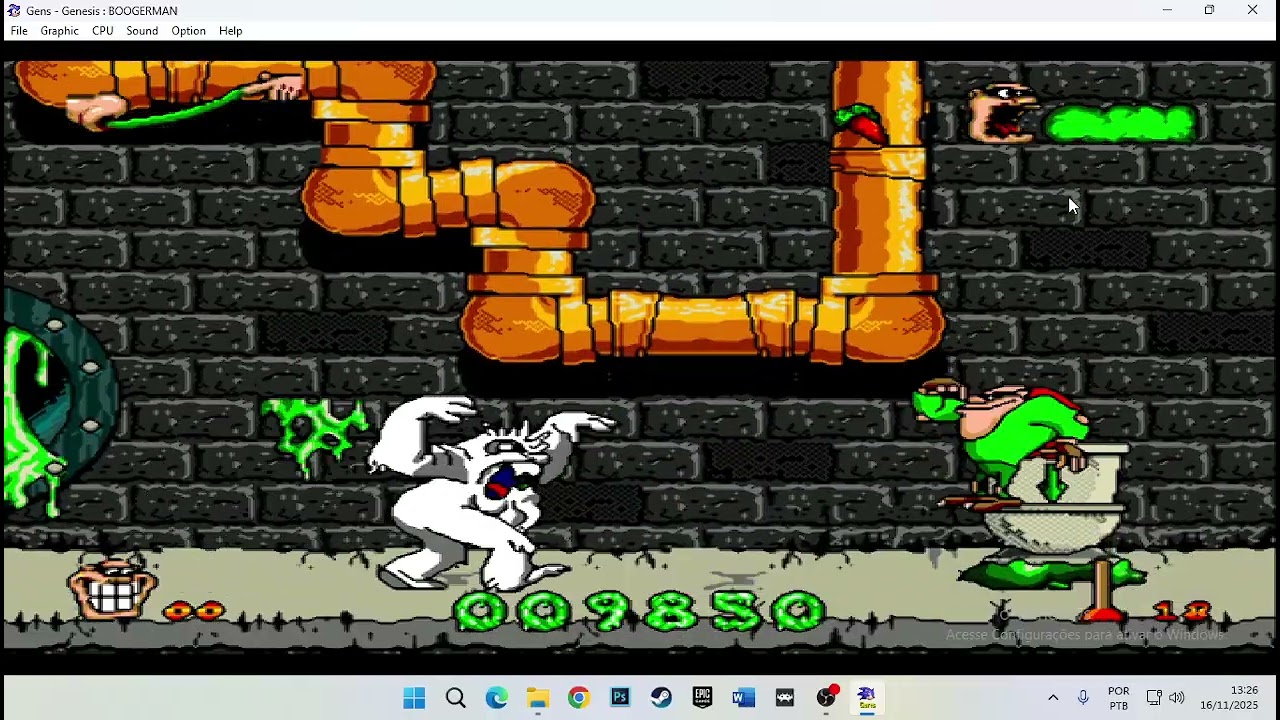The height and width of the screenshot is (720, 1280).
Task: Open Microsoft Word from taskbar
Action: click(x=743, y=698)
